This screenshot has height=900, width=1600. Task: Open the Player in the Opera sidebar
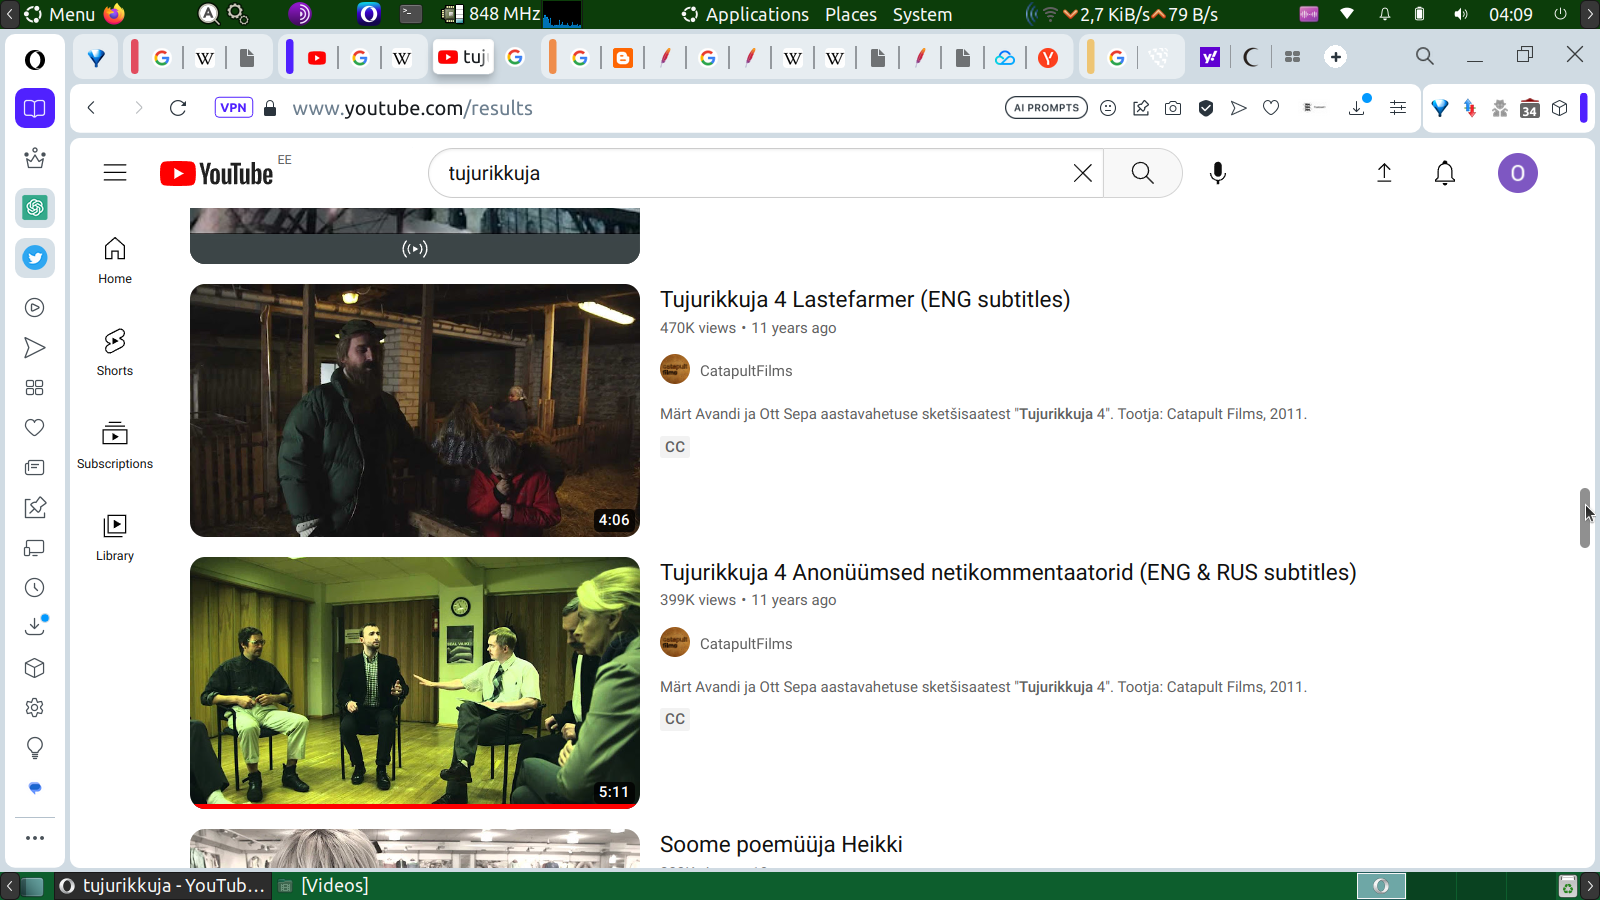point(35,308)
